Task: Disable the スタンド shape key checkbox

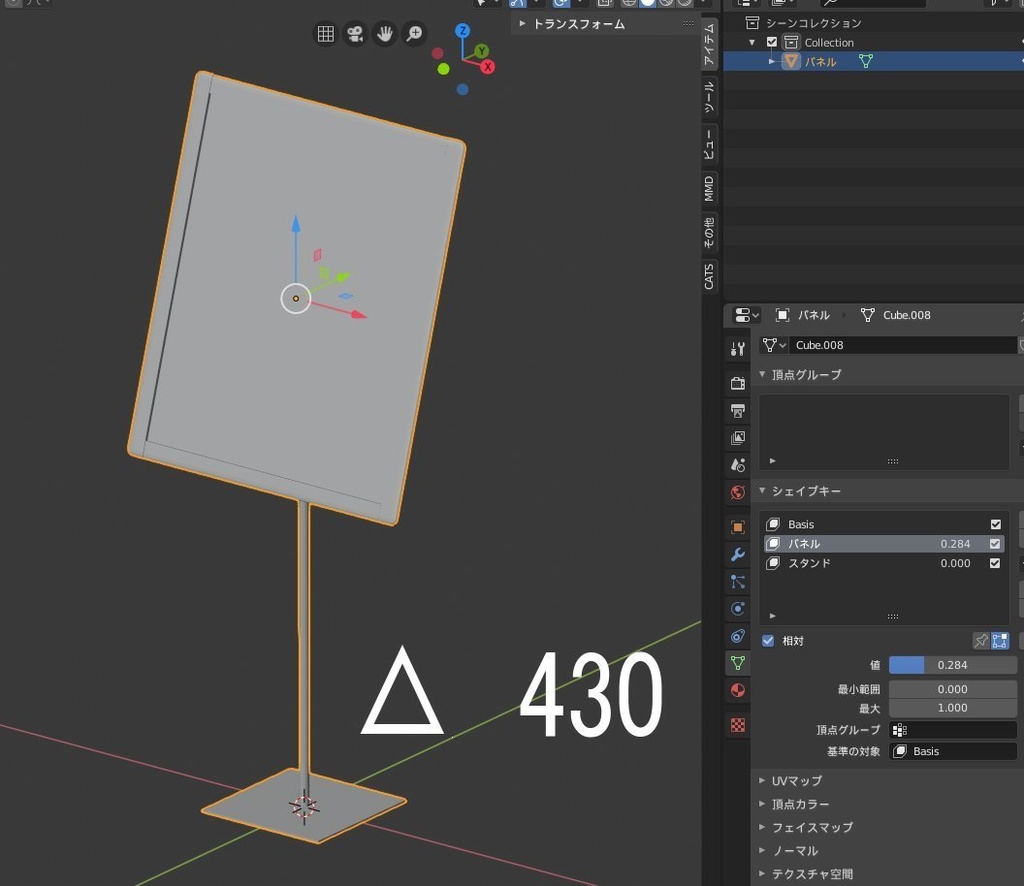Action: 995,563
